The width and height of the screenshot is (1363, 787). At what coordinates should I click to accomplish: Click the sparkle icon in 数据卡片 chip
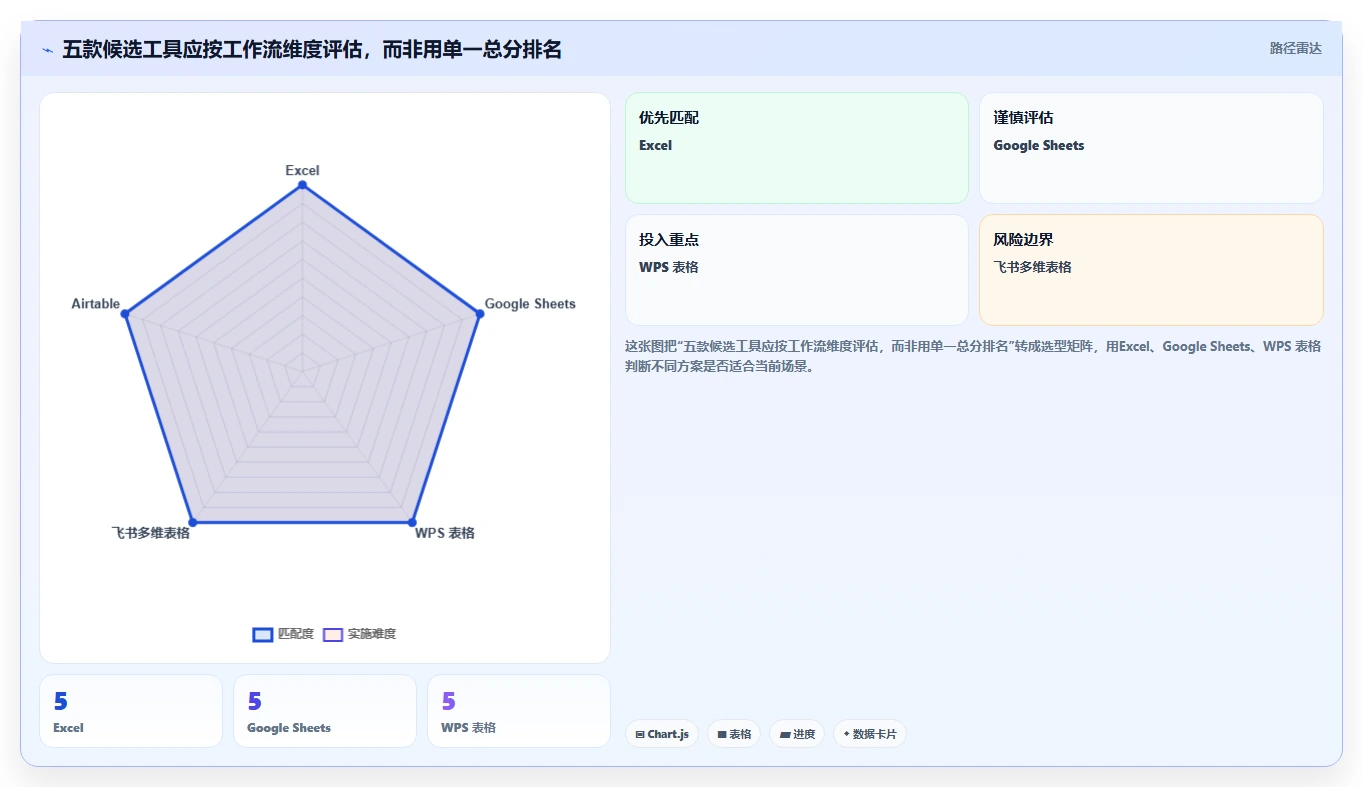[x=846, y=734]
